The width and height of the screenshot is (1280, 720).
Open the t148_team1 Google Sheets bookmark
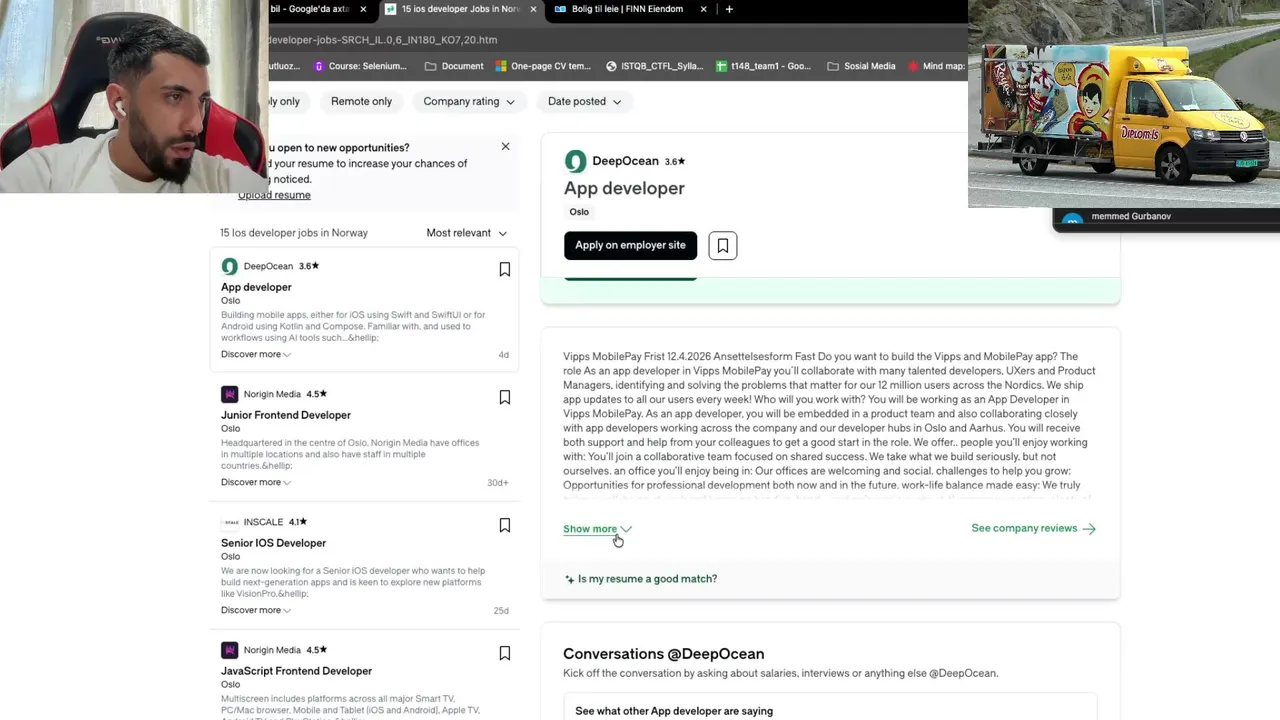click(x=763, y=66)
